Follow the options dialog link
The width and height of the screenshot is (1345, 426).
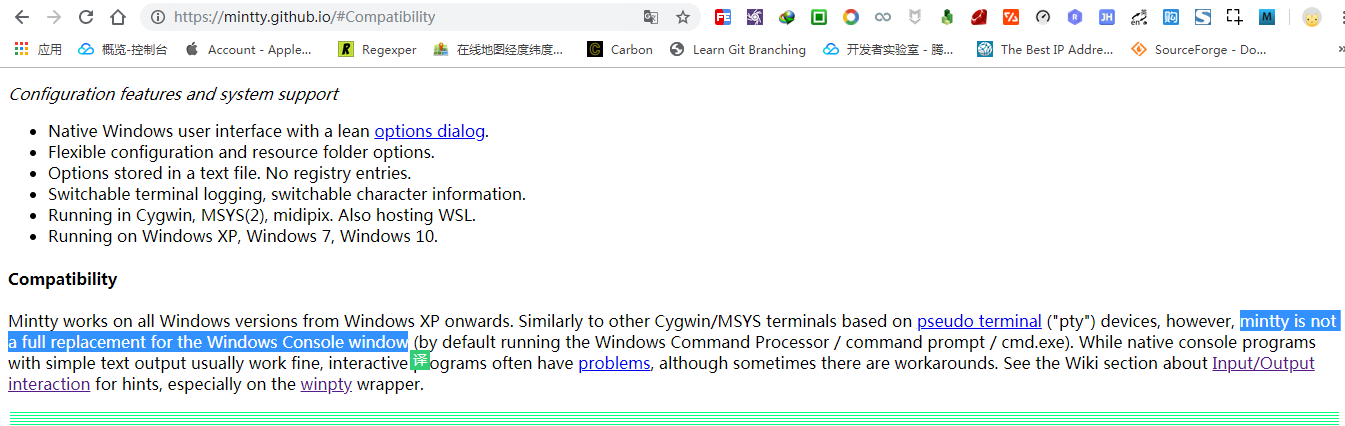pyautogui.click(x=429, y=131)
